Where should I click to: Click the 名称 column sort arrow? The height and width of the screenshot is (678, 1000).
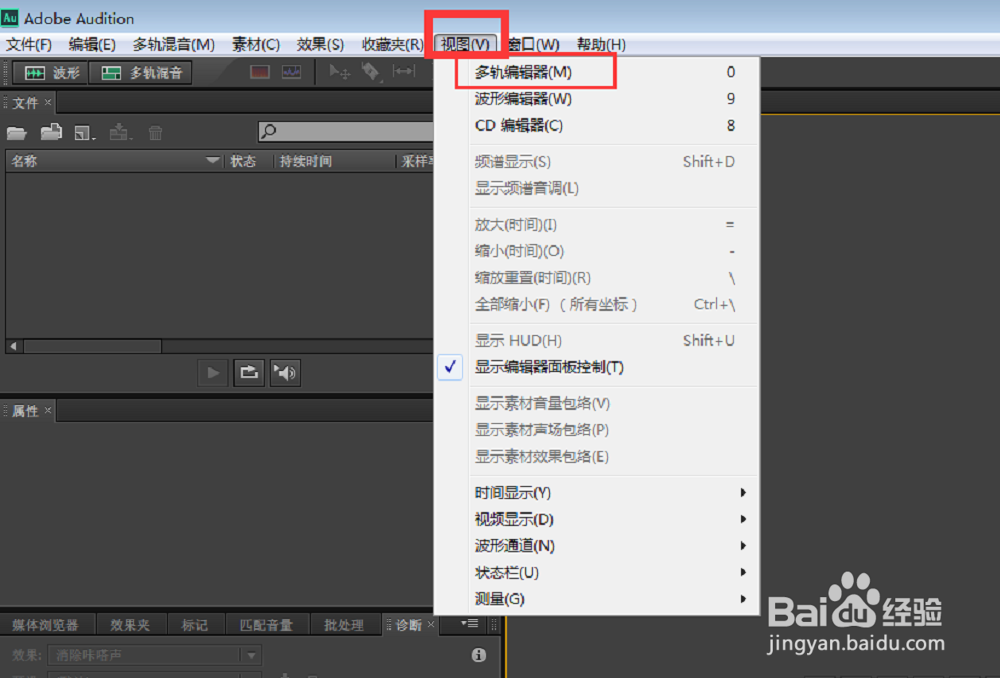[x=213, y=161]
